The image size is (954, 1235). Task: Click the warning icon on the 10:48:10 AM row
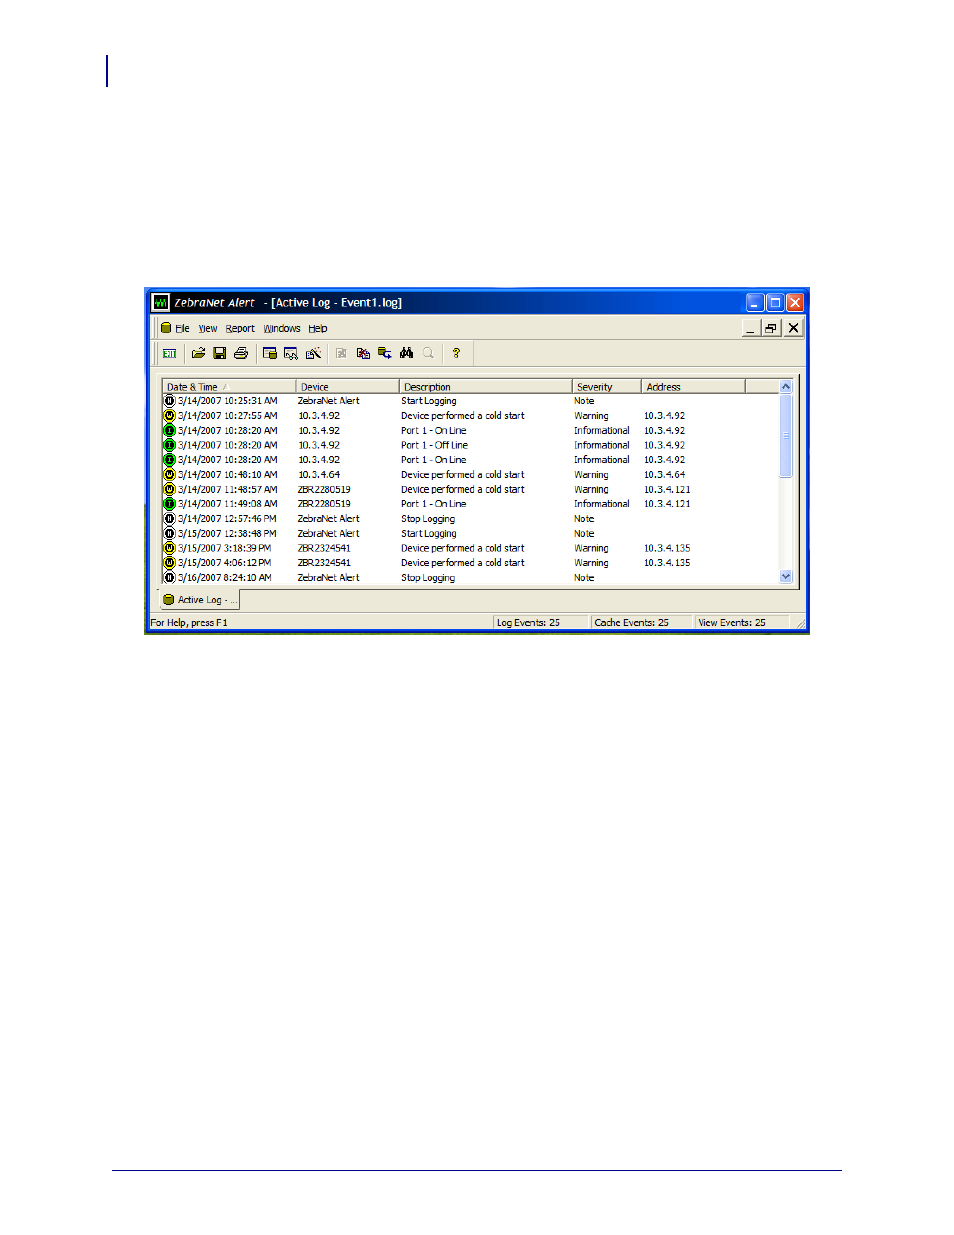tap(169, 475)
